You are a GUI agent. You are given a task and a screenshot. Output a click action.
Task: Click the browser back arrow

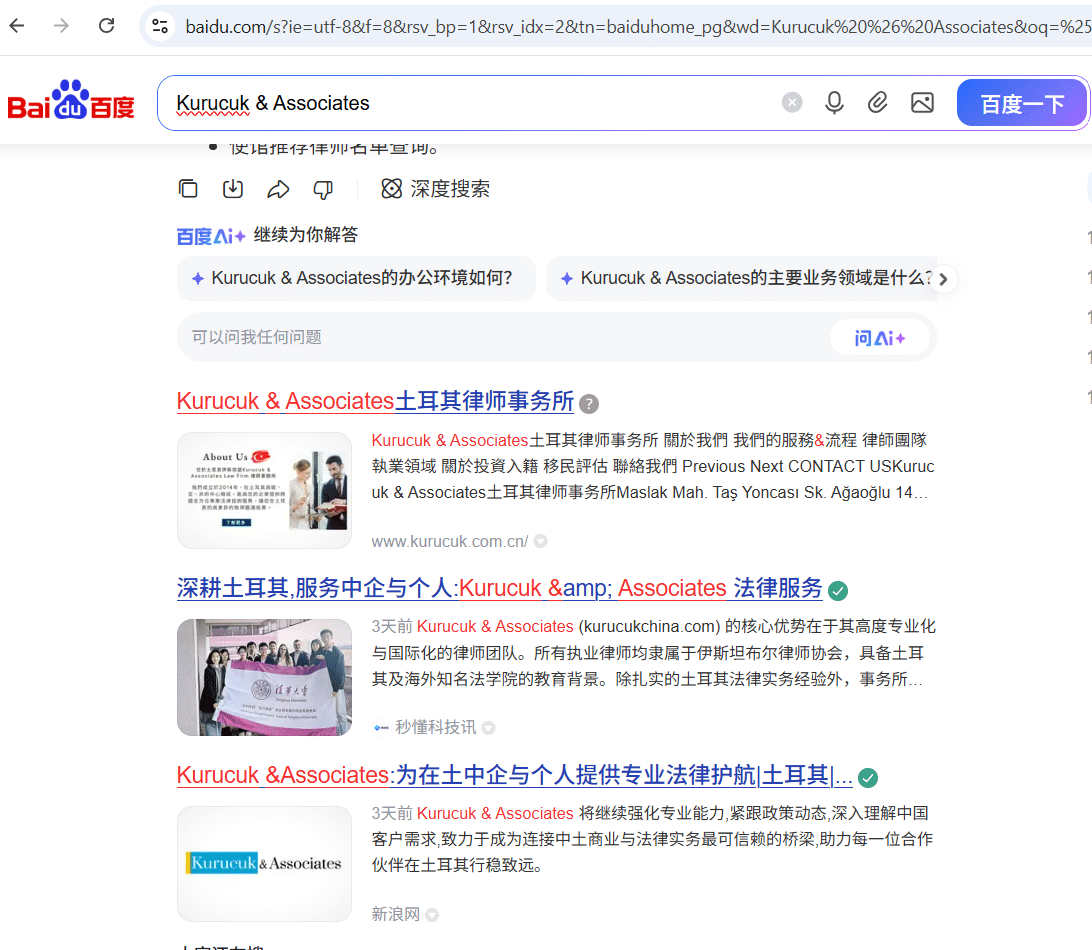[x=17, y=26]
